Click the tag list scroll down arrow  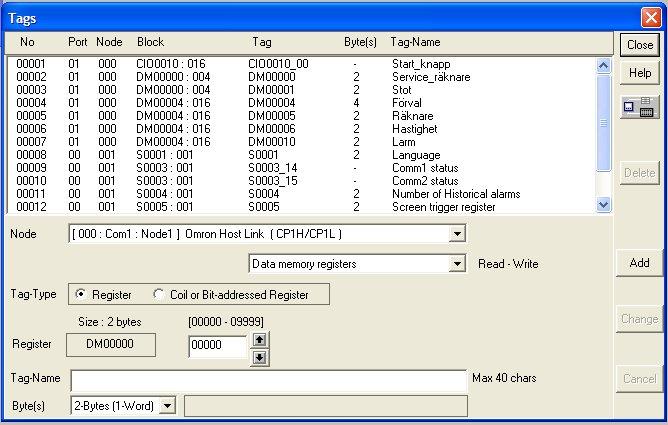coord(603,205)
